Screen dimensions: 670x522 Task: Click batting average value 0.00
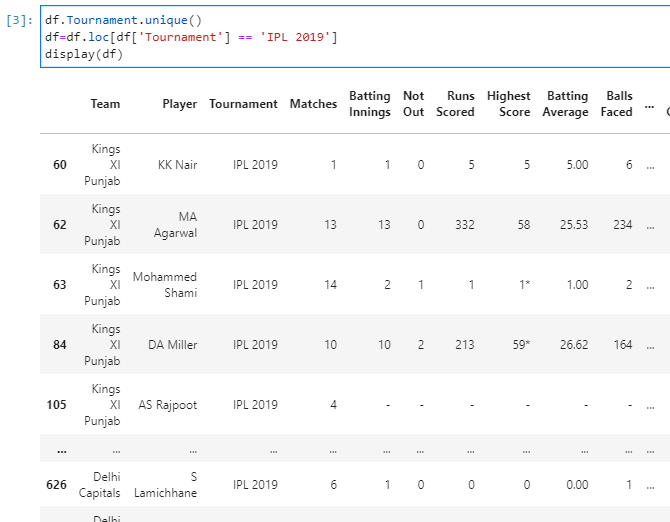[577, 485]
